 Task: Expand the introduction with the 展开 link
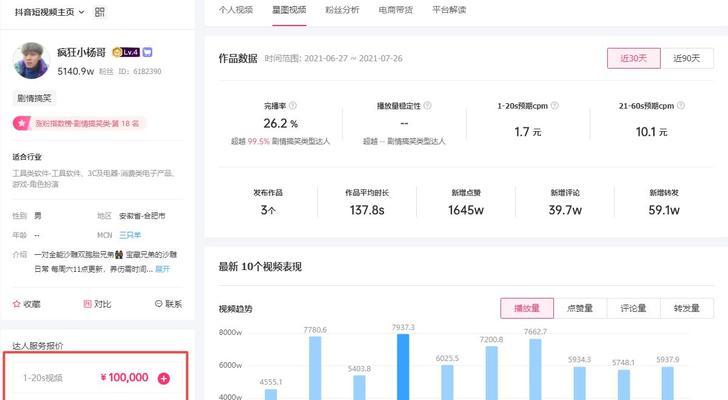click(162, 269)
